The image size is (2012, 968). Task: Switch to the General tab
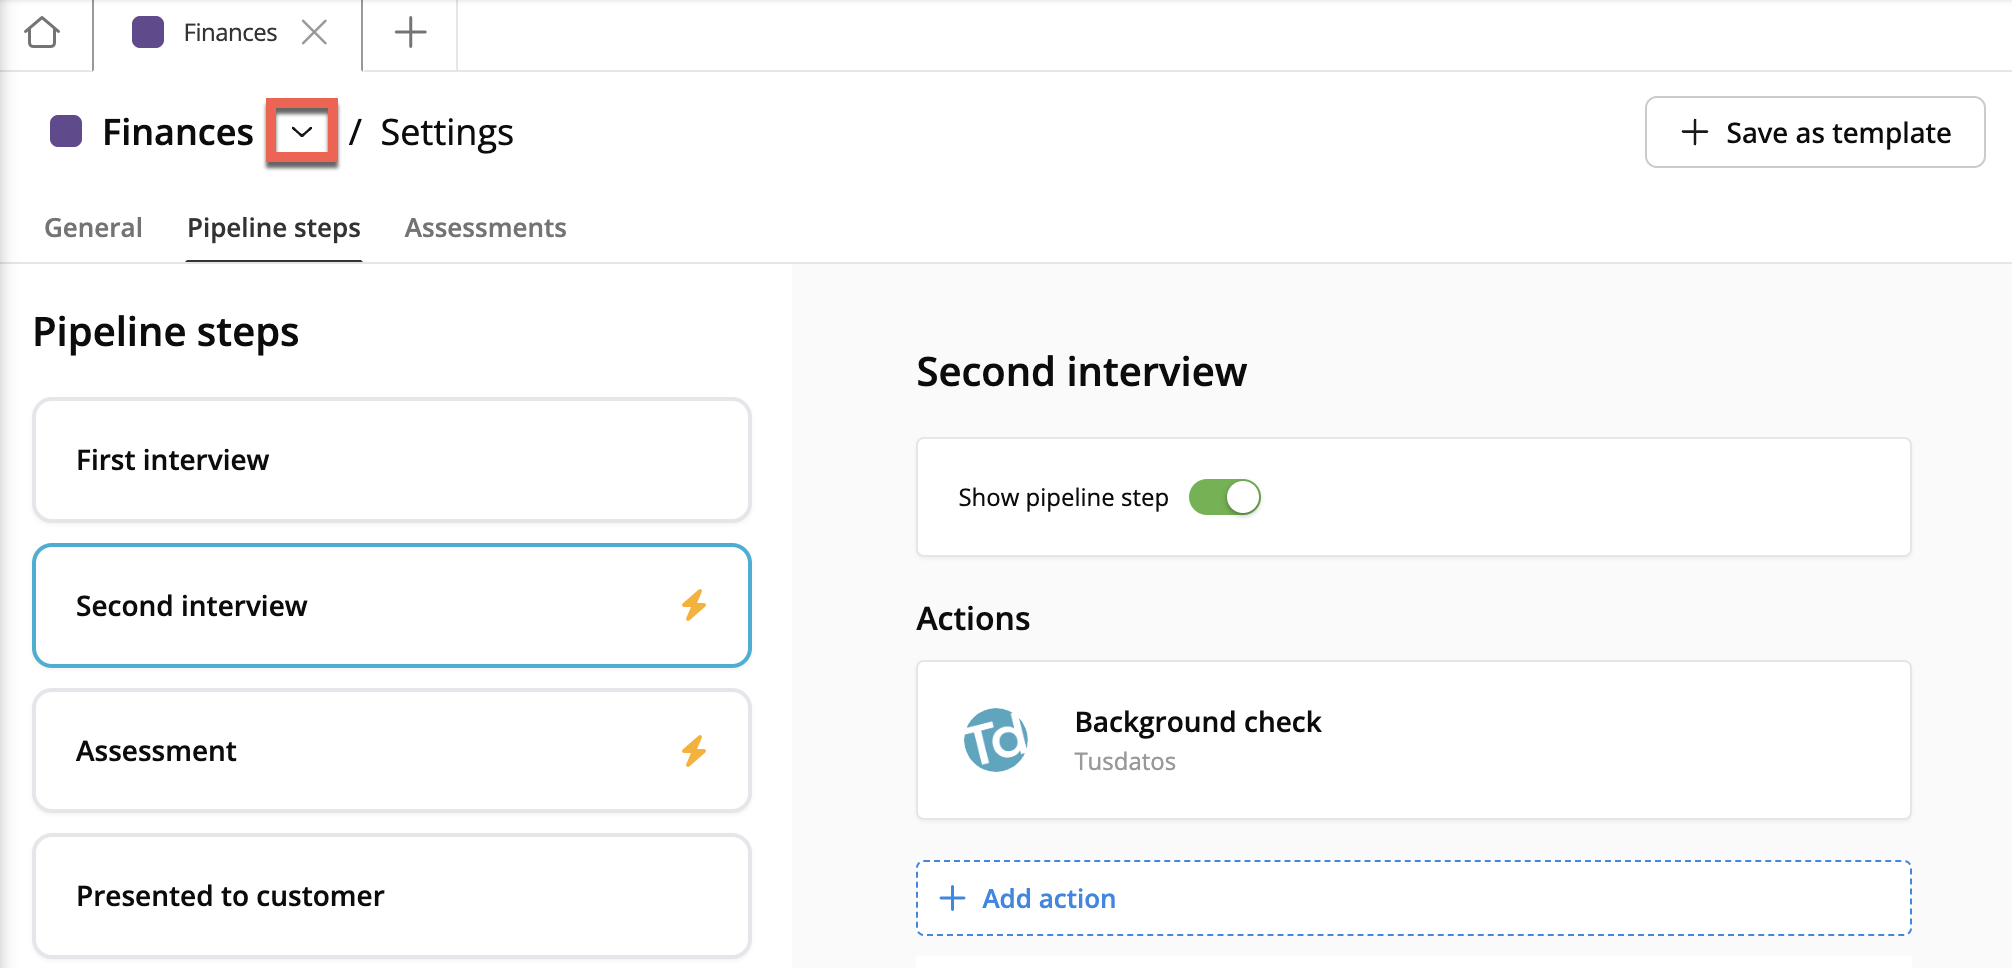[x=93, y=228]
